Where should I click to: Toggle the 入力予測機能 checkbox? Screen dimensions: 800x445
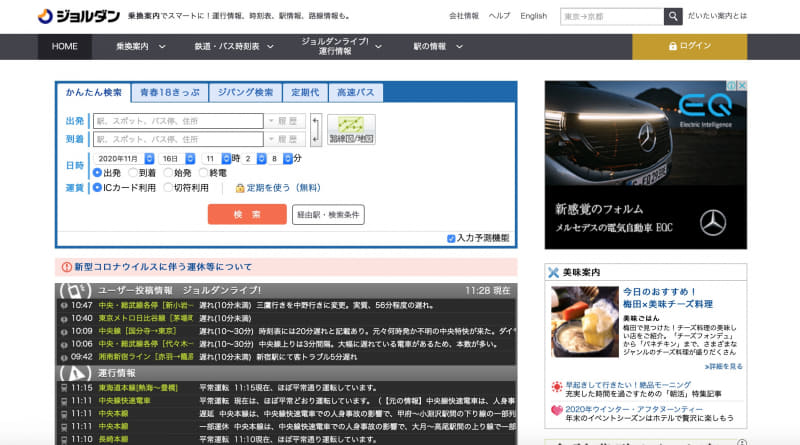click(x=451, y=238)
